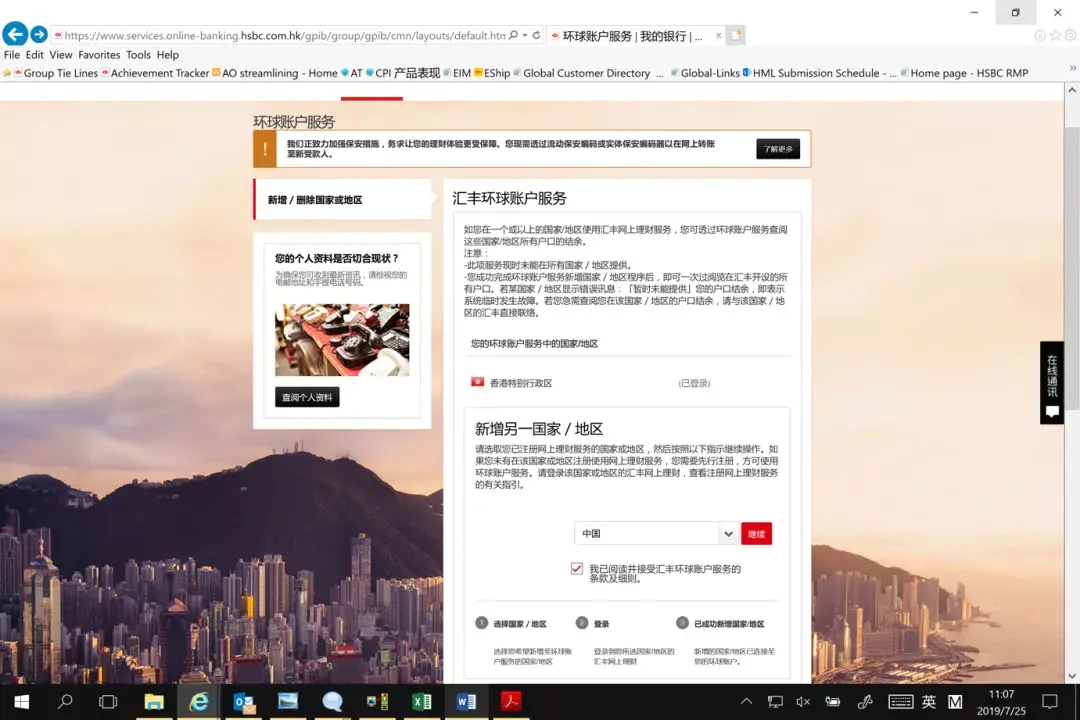
Task: Click the 查阅个人资料 button
Action: [x=306, y=396]
